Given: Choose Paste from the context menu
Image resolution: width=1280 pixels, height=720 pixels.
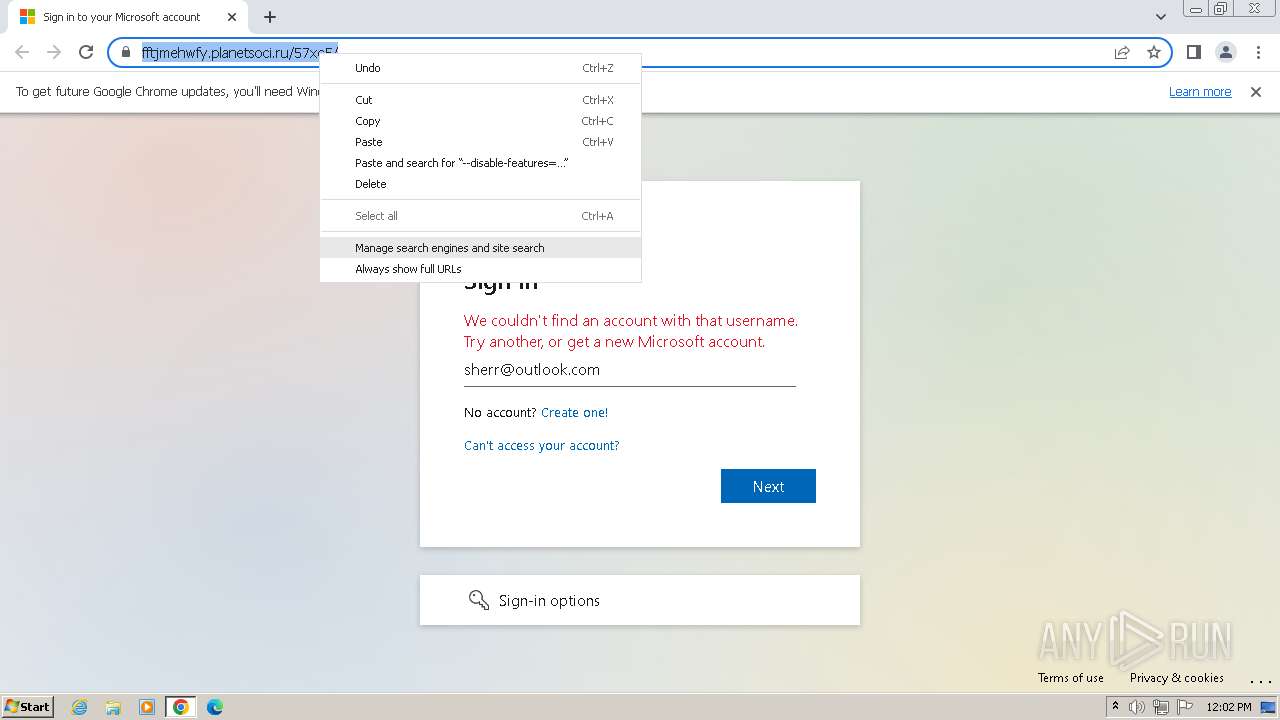Looking at the screenshot, I should [x=481, y=142].
